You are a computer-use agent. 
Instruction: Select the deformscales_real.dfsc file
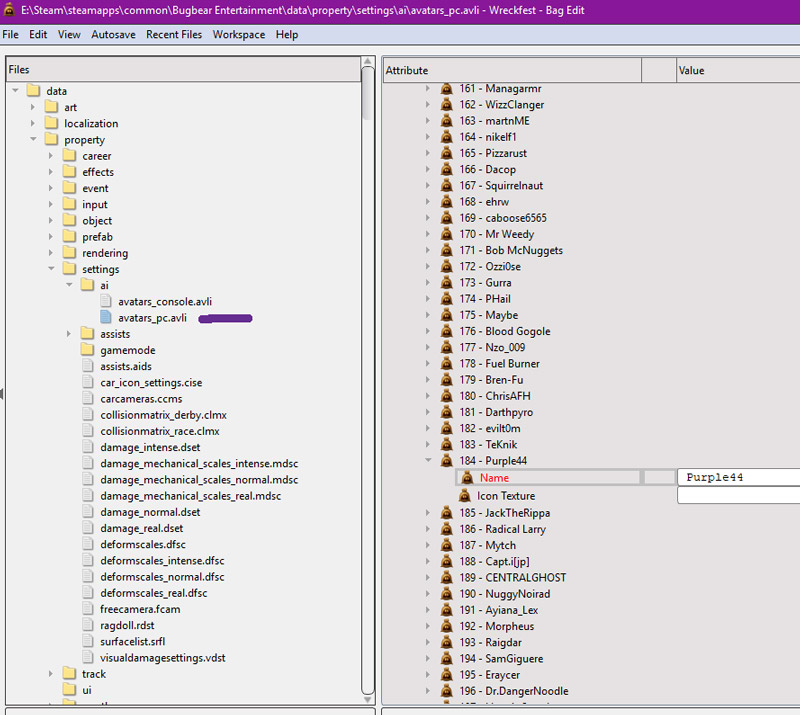point(154,593)
